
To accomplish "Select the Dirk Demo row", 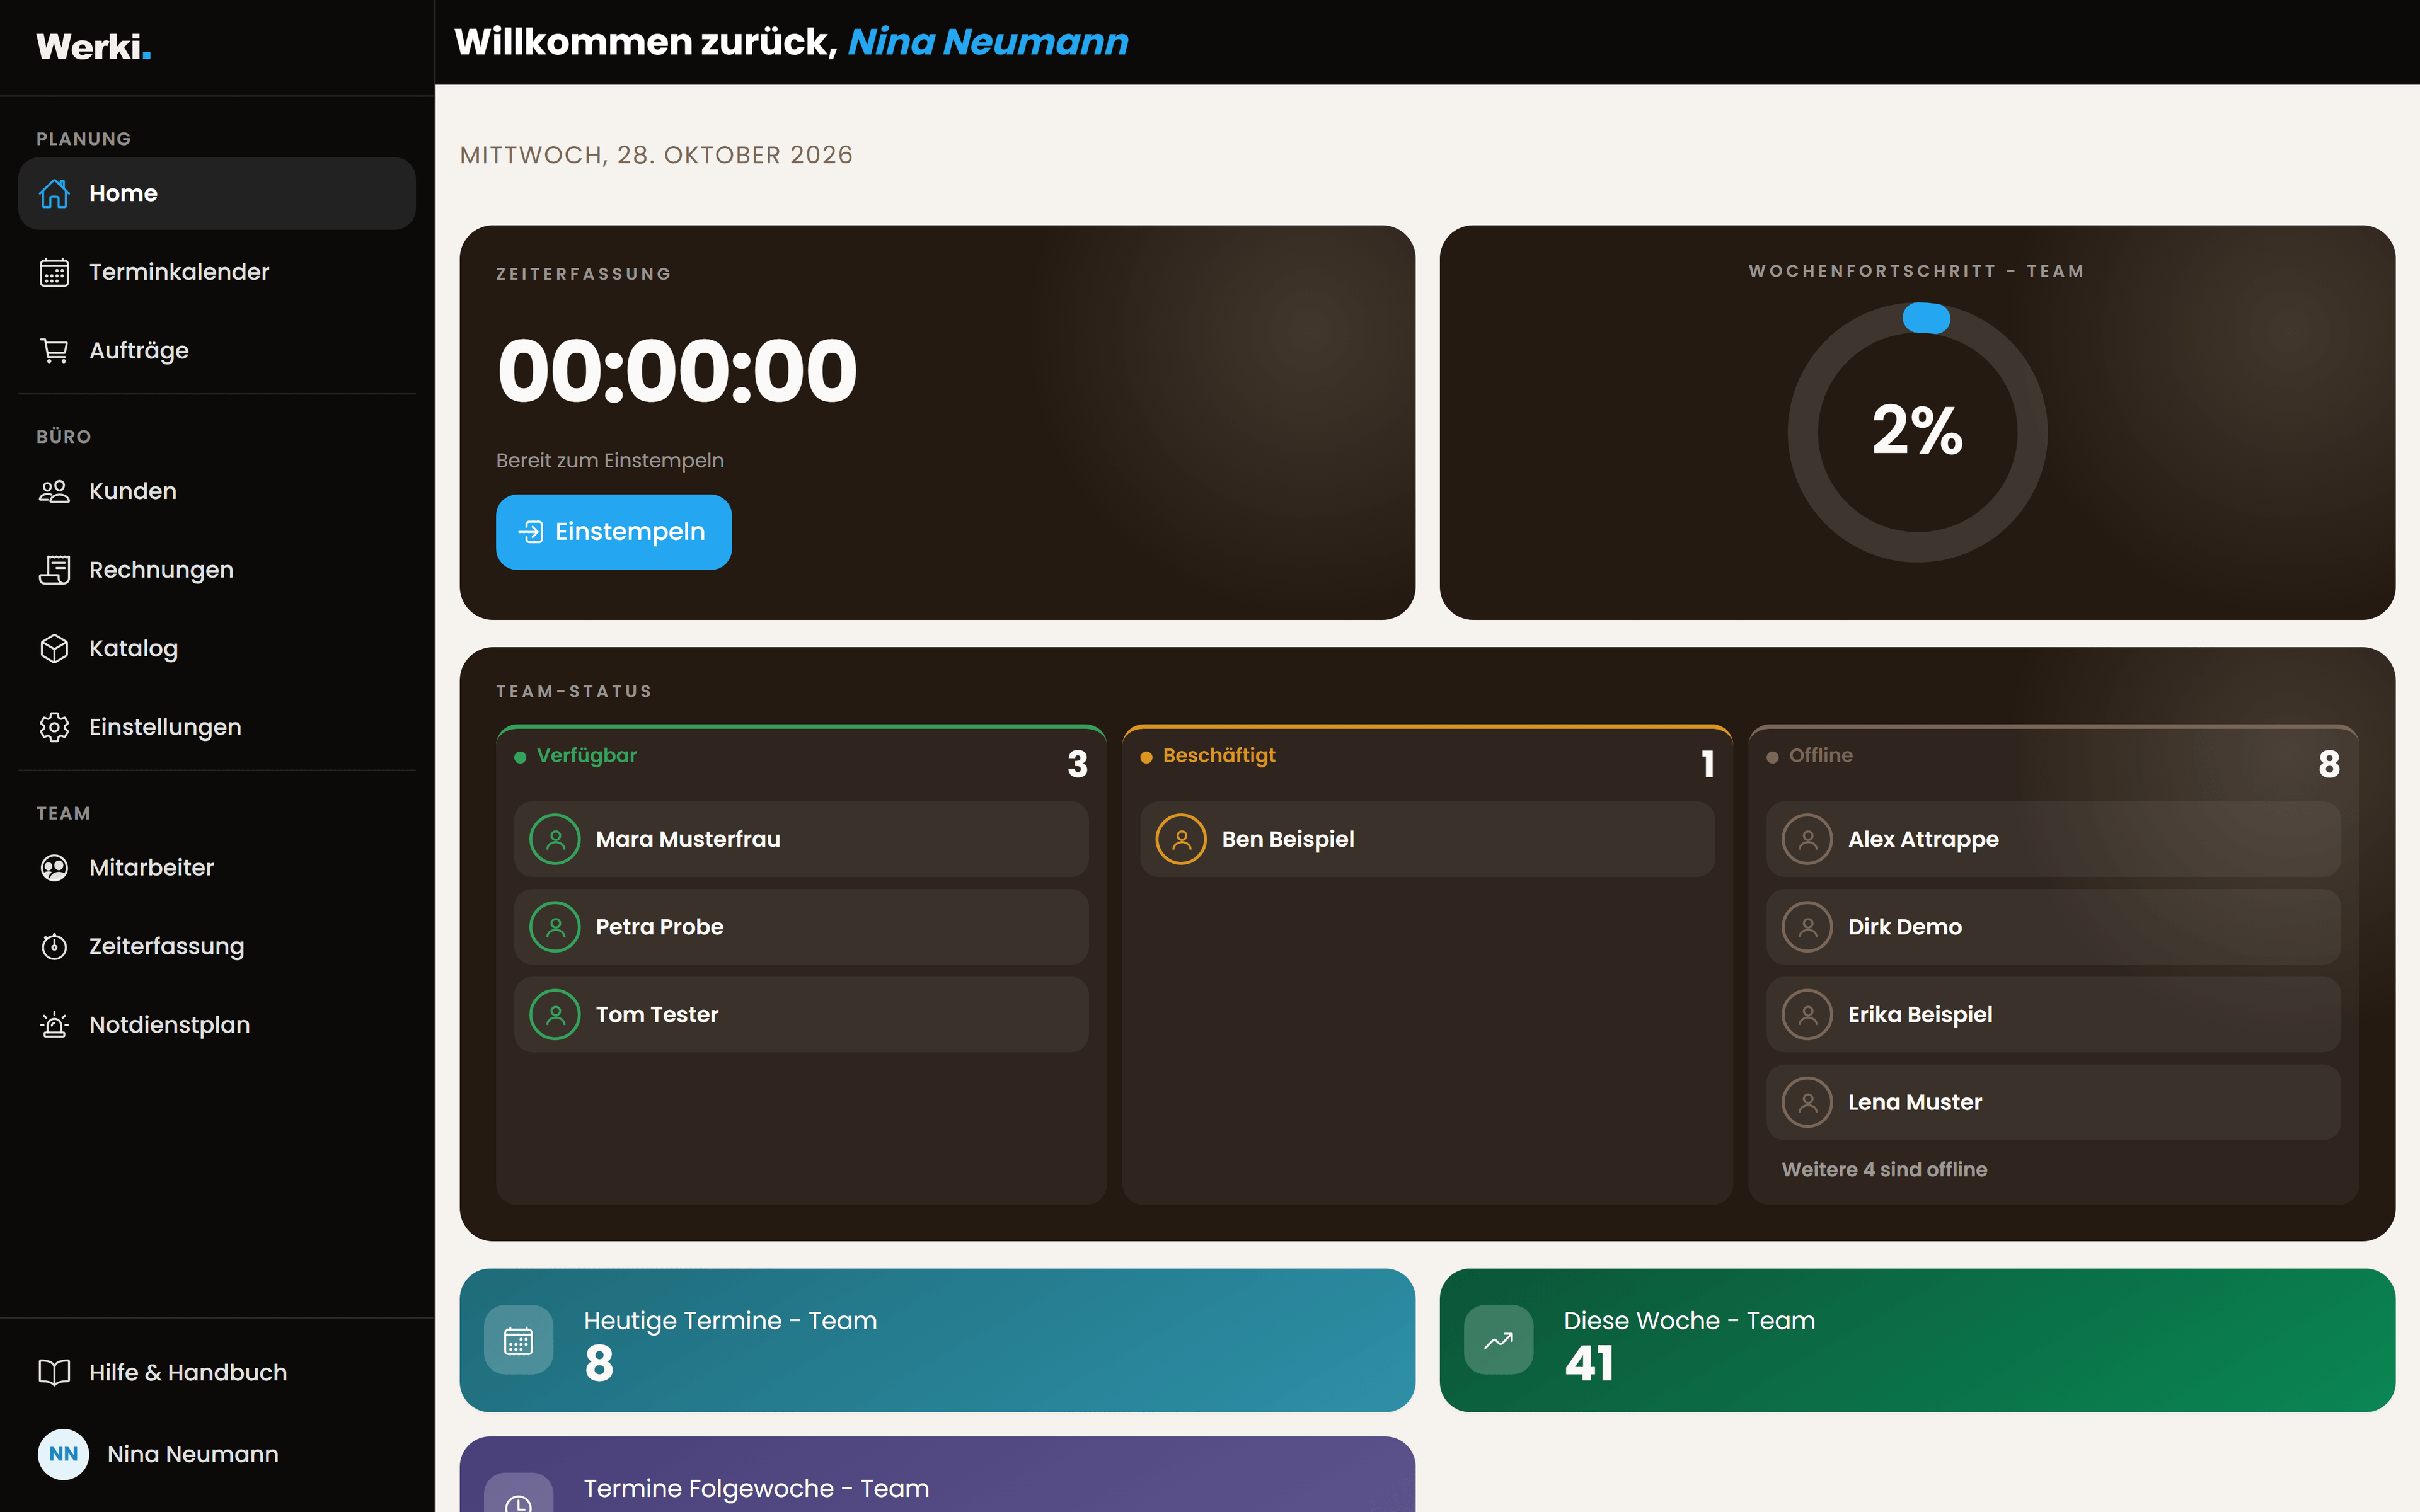I will [x=2053, y=927].
